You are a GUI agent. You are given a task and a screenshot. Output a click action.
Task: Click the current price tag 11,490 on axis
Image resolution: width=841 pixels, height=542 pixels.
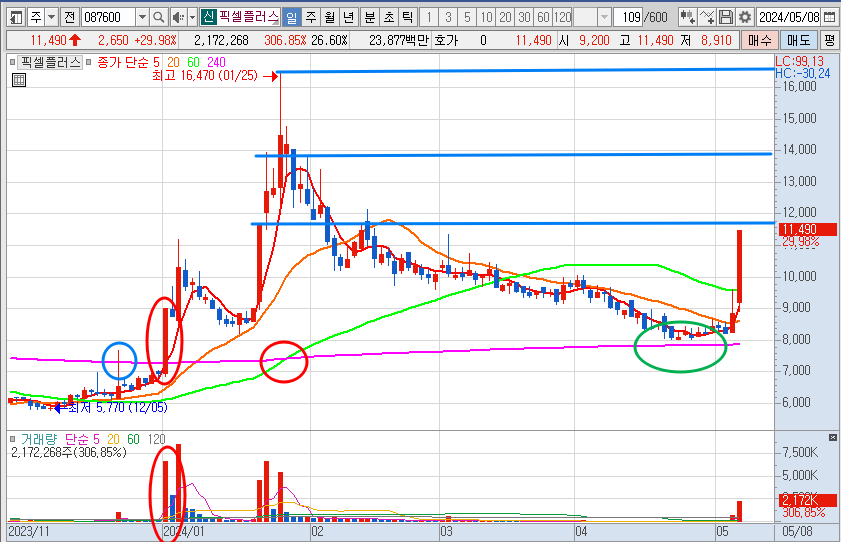tap(807, 229)
